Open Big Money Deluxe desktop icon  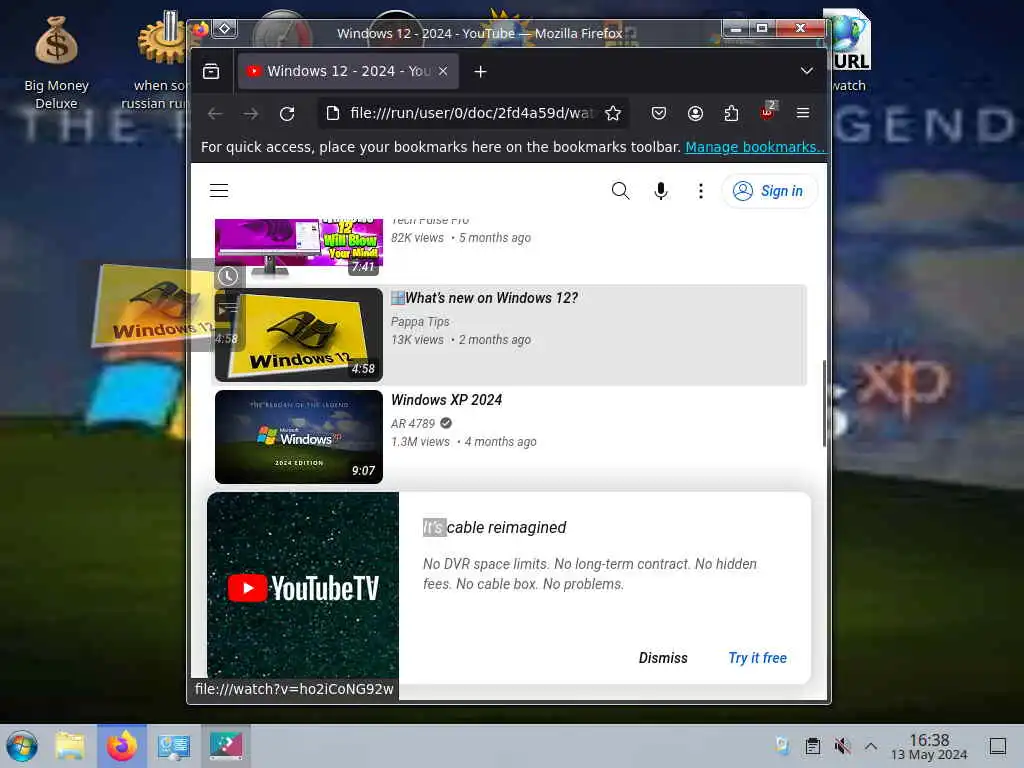56,62
